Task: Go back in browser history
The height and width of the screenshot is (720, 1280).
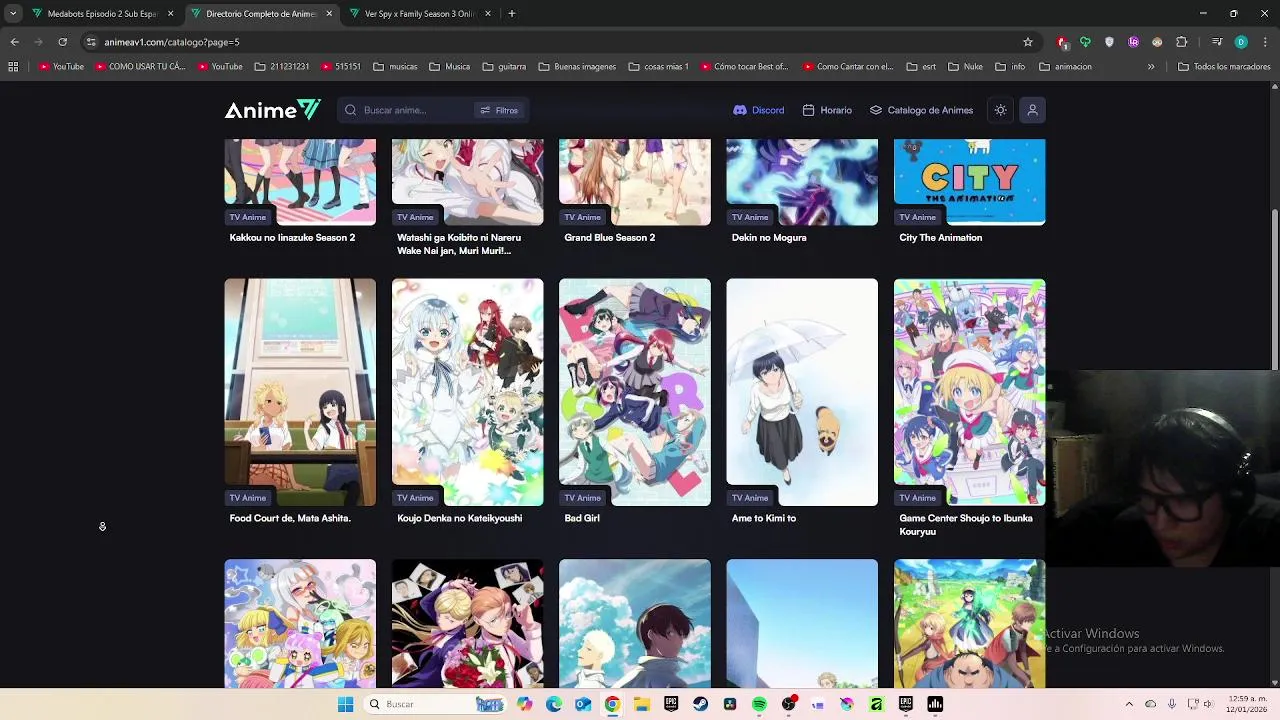Action: (x=14, y=42)
